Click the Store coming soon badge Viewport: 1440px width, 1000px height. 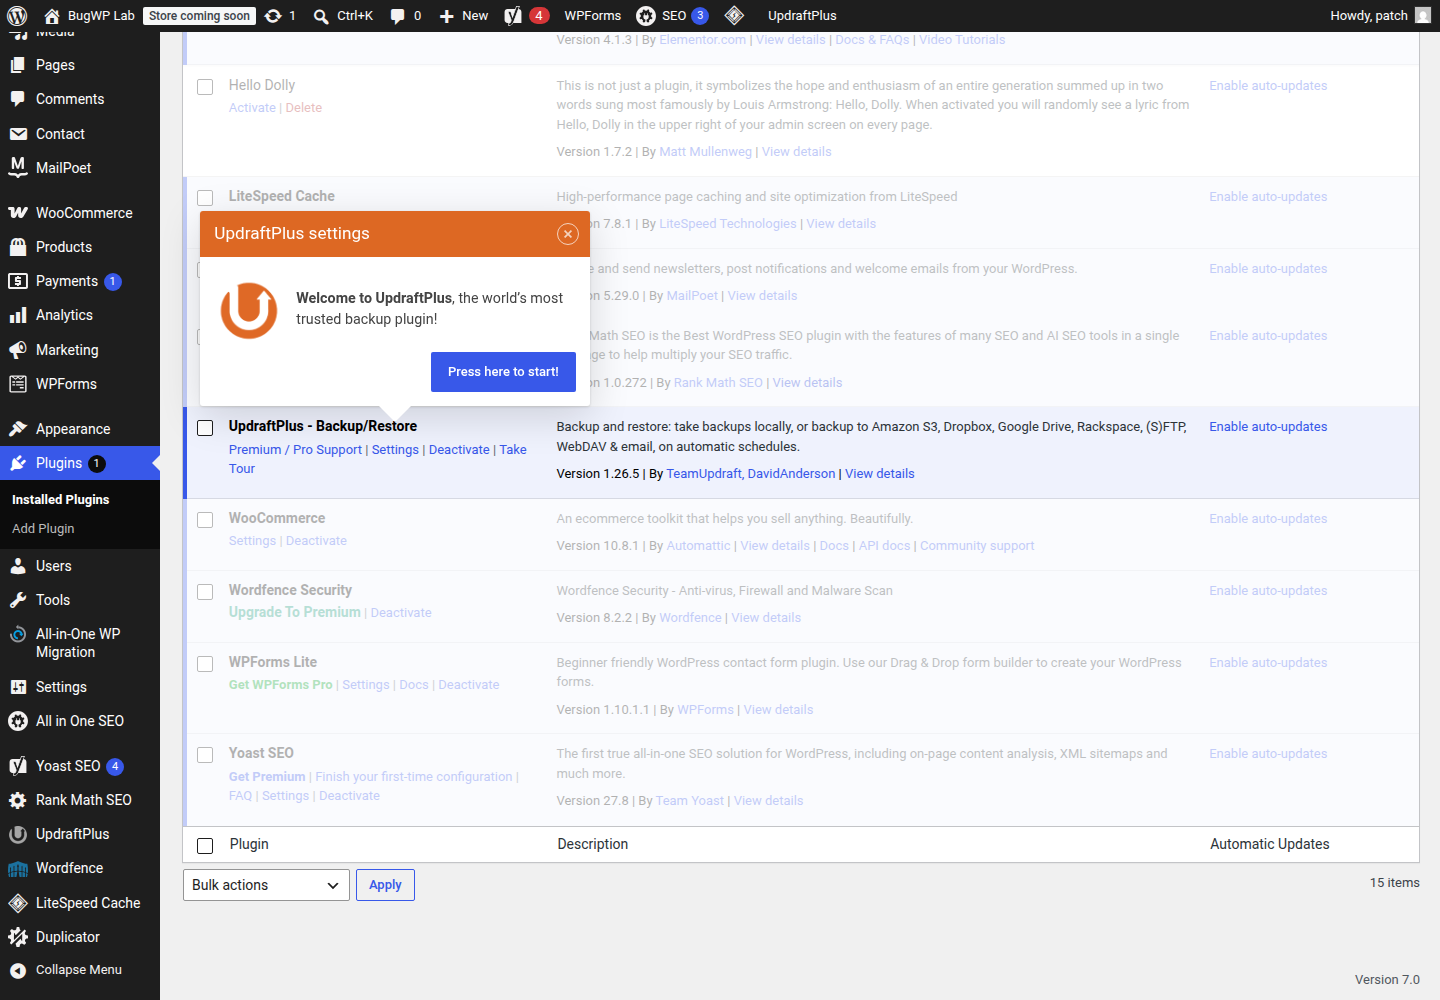click(x=199, y=16)
